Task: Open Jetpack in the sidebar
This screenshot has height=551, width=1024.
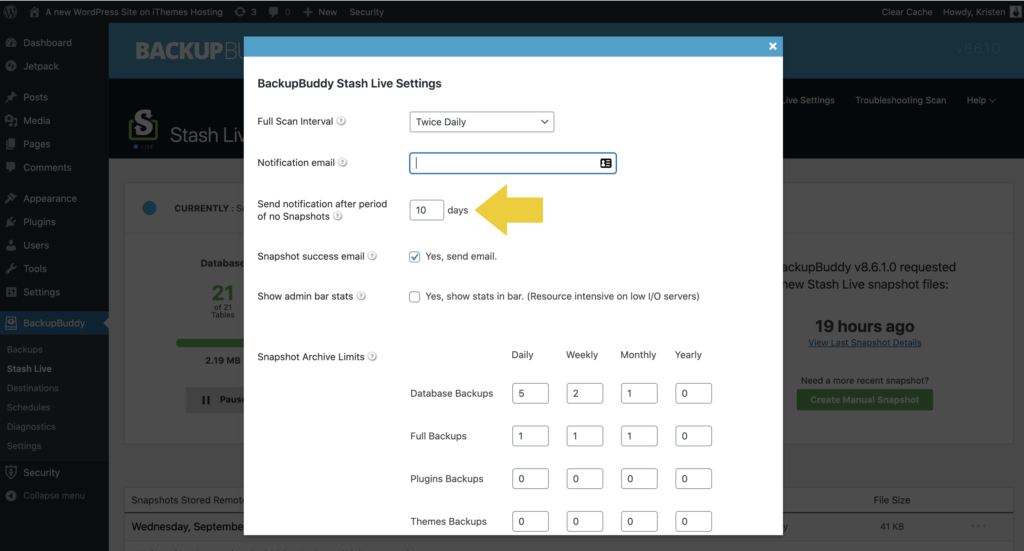Action: (40, 66)
